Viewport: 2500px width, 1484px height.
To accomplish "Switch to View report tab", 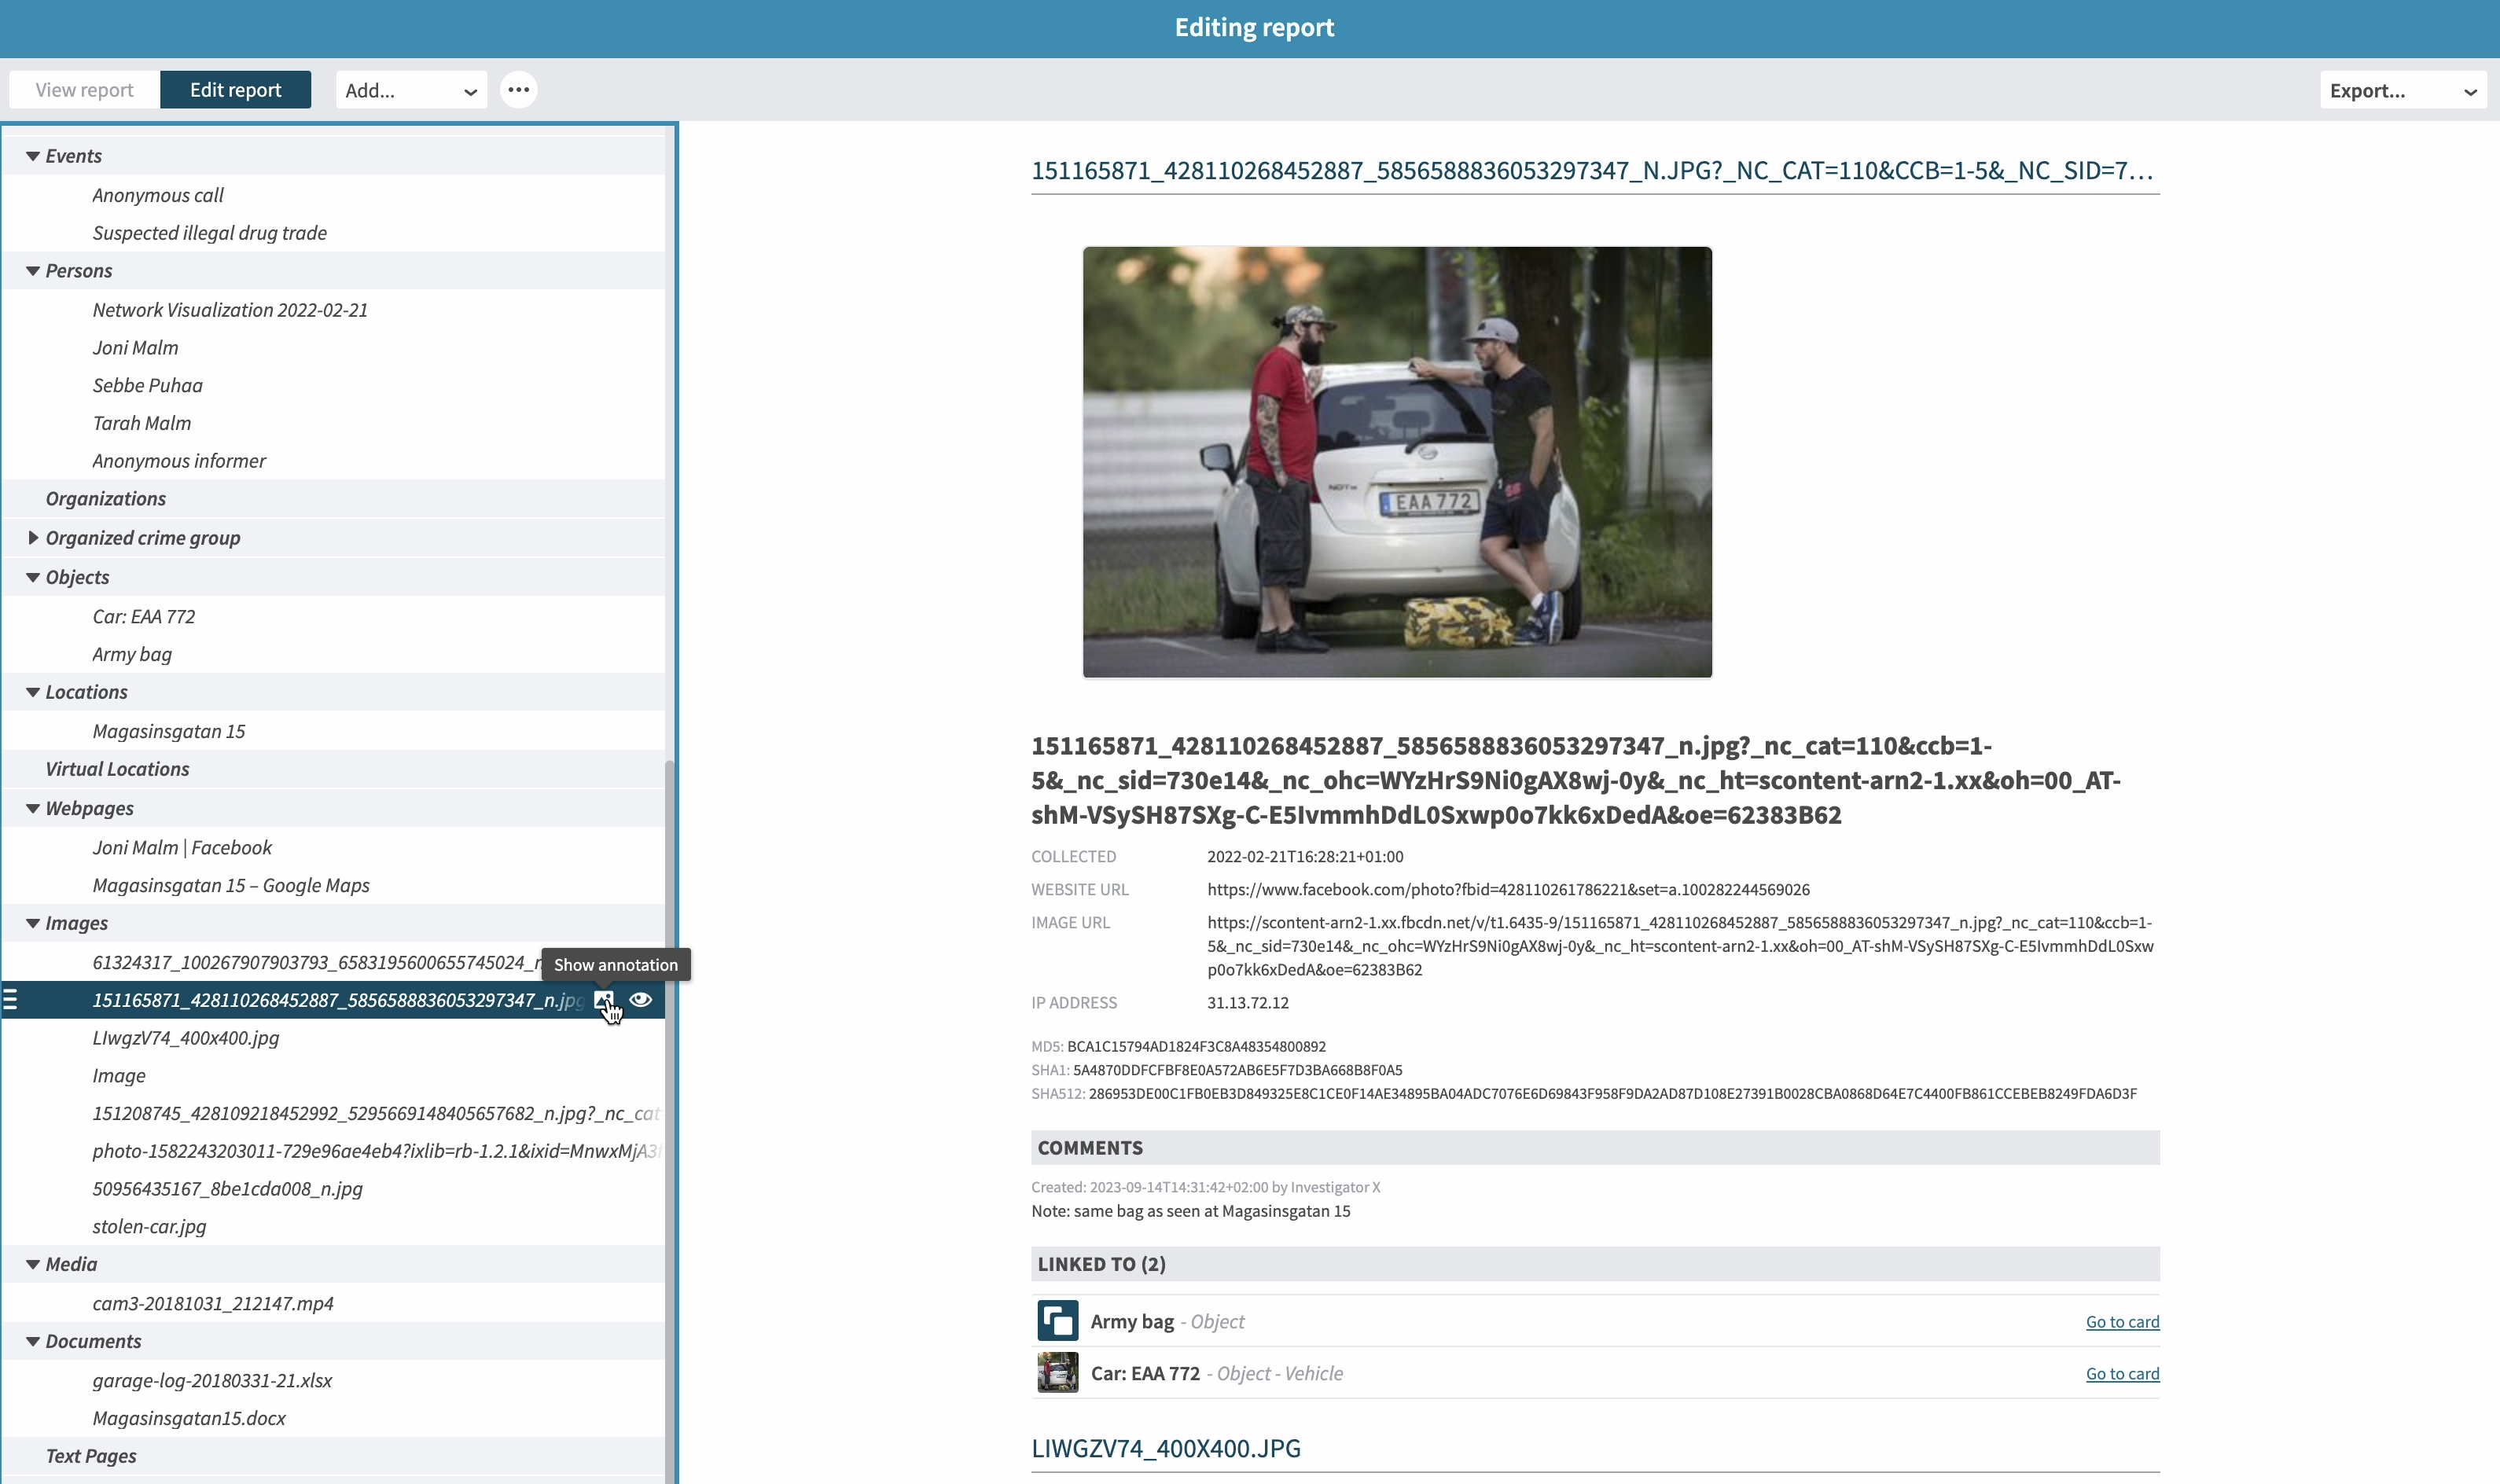I will pyautogui.click(x=84, y=90).
